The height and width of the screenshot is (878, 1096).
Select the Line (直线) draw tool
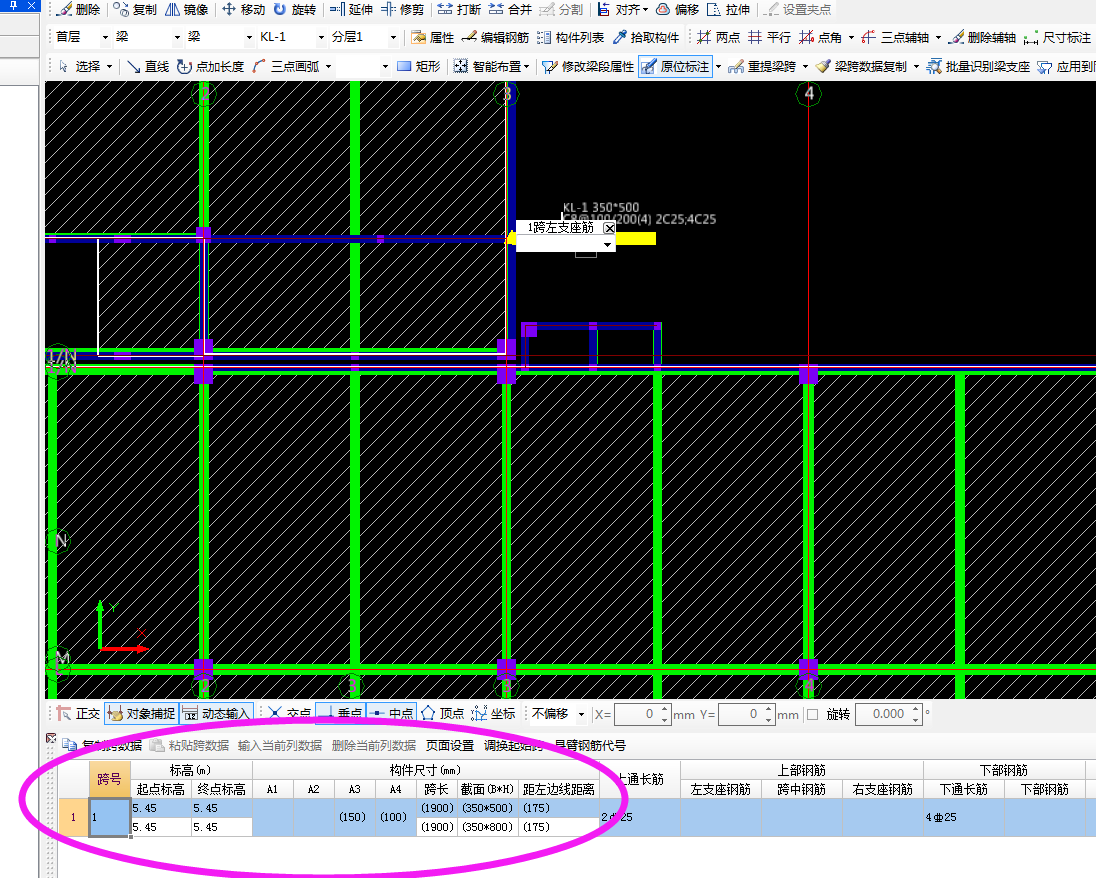coord(148,66)
